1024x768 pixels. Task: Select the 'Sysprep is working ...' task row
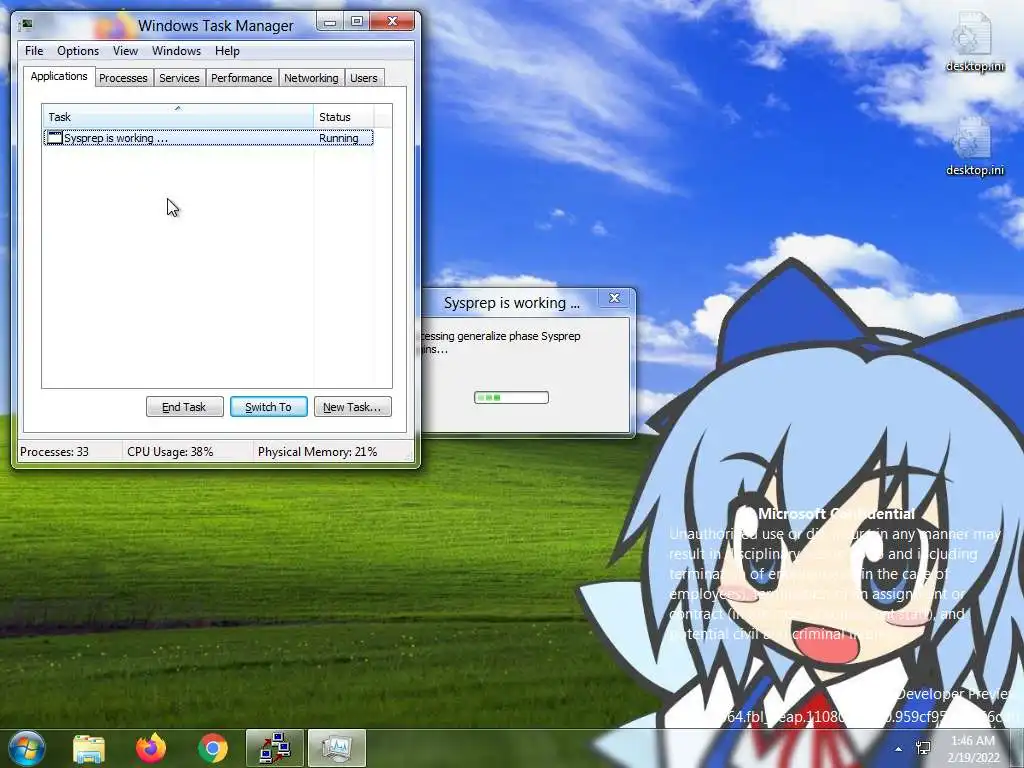click(208, 138)
